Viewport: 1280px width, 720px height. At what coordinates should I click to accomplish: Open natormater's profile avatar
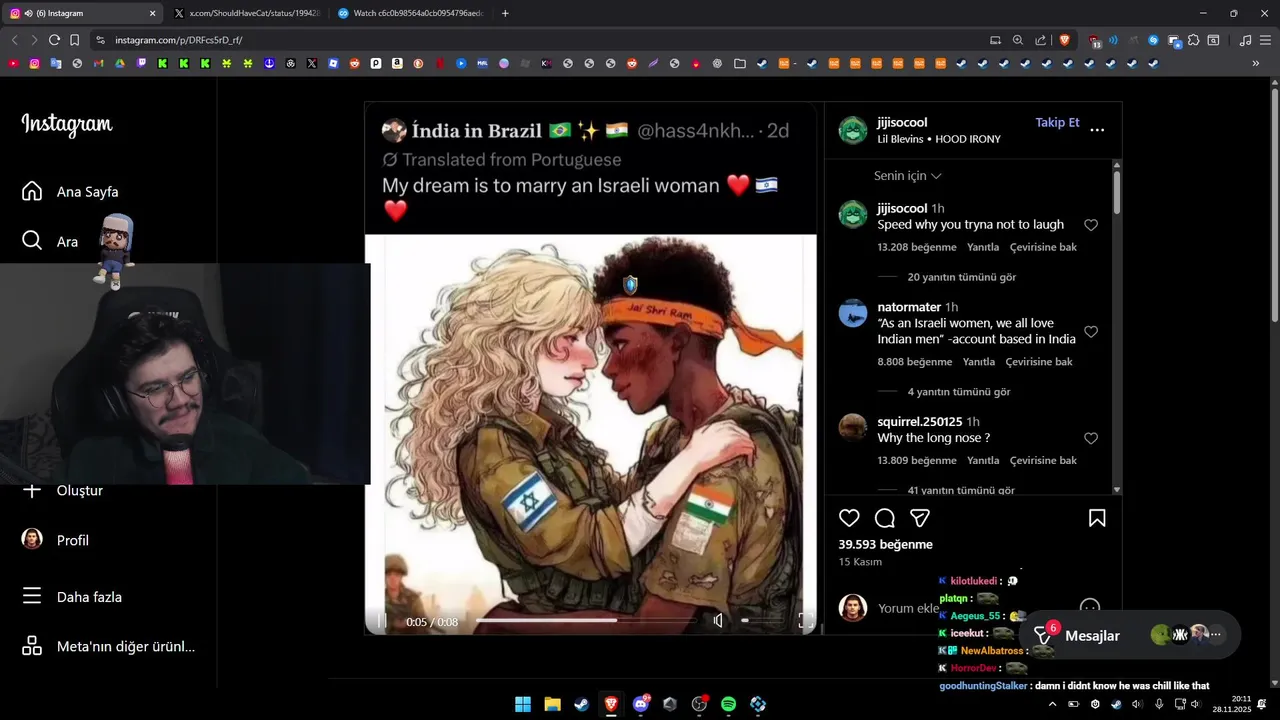[x=853, y=314]
